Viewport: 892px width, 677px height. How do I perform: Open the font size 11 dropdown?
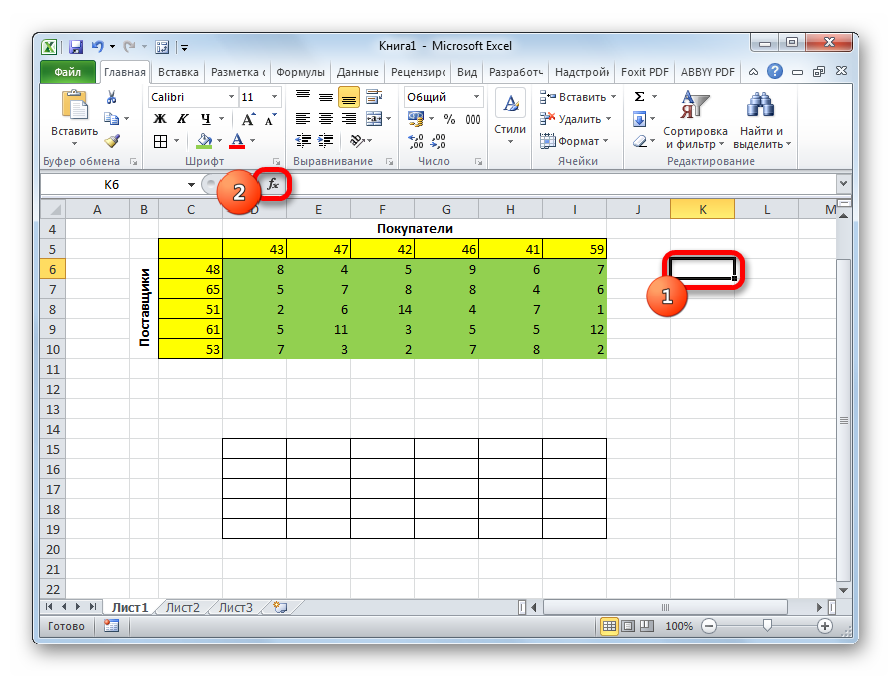(x=274, y=97)
